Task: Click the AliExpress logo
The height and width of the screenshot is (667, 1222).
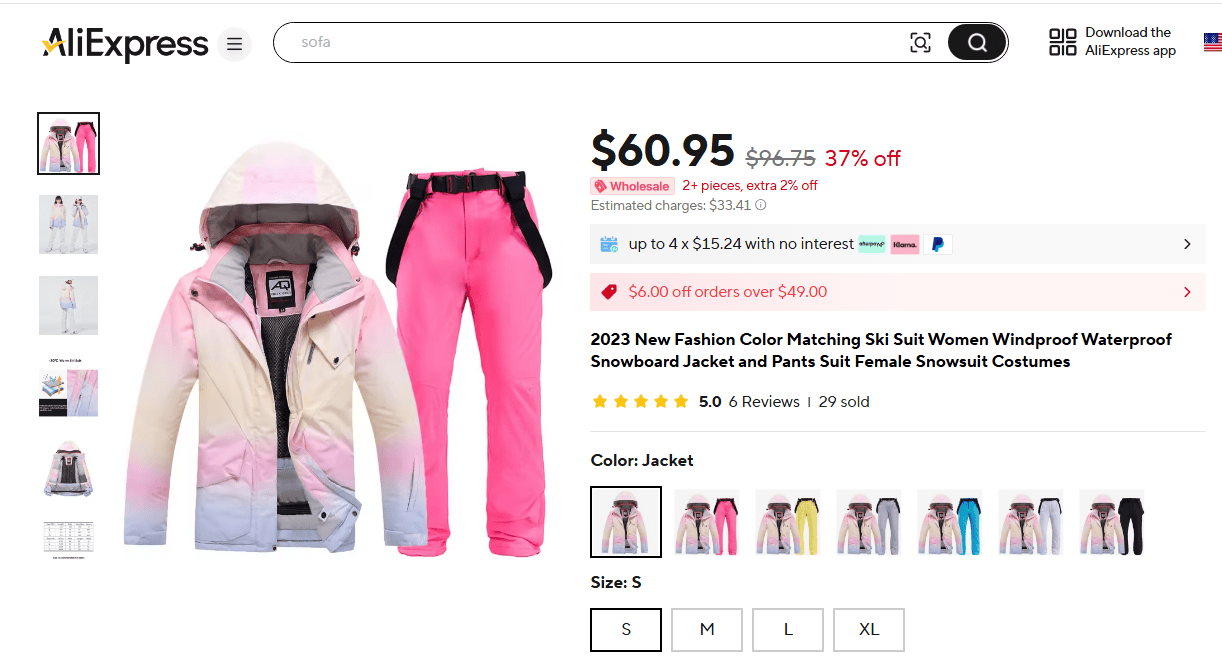Action: (x=125, y=44)
